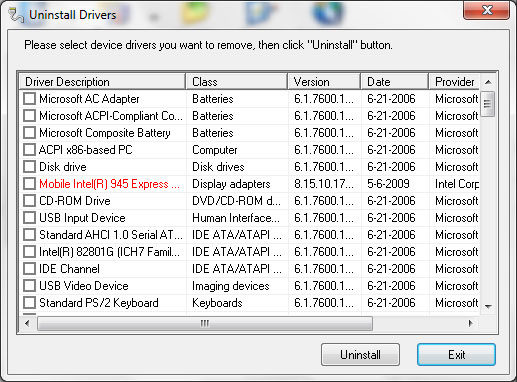Check the Microsoft Composite Battery checkbox
This screenshot has height=382, width=517.
tap(29, 133)
